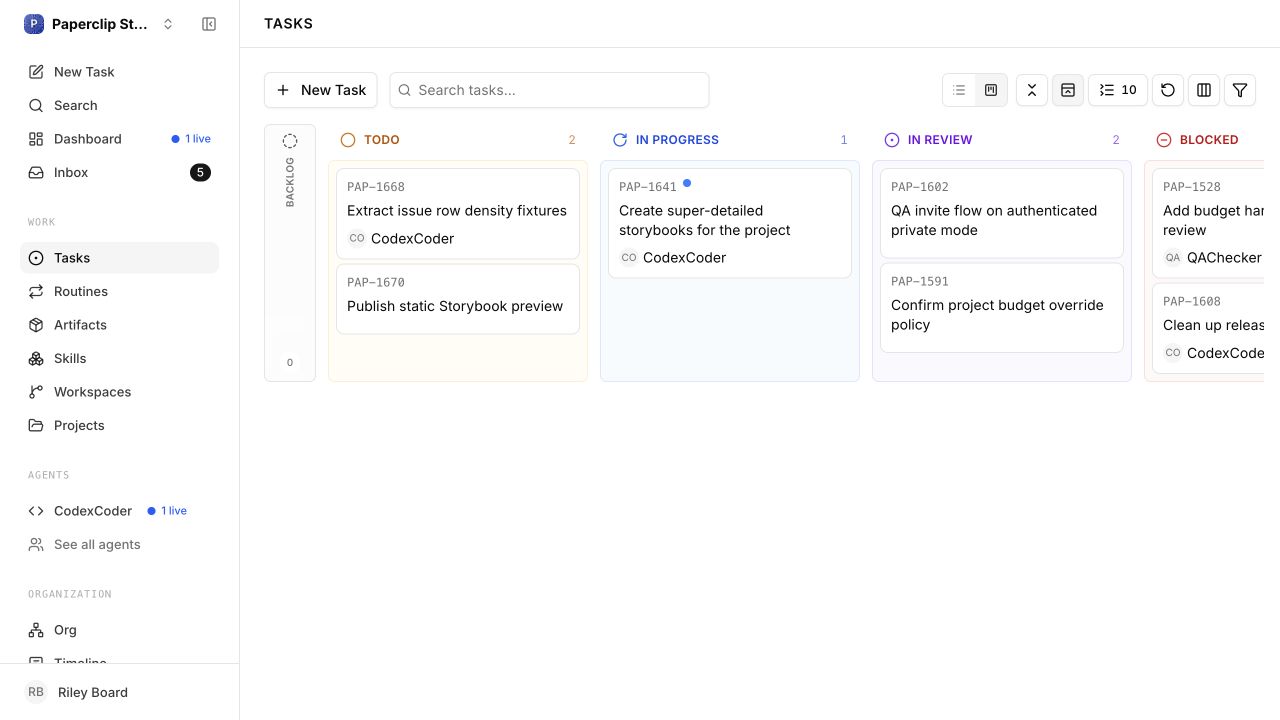Expand the collapsed Backlog column
The image size is (1280, 720).
click(290, 253)
